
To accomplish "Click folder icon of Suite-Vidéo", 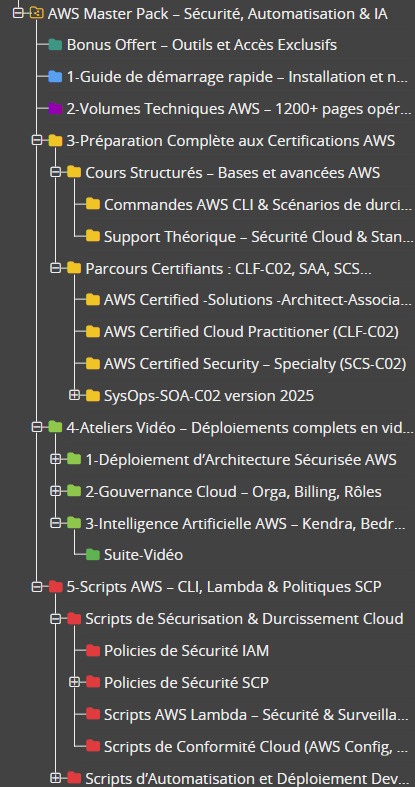I will coord(93,555).
